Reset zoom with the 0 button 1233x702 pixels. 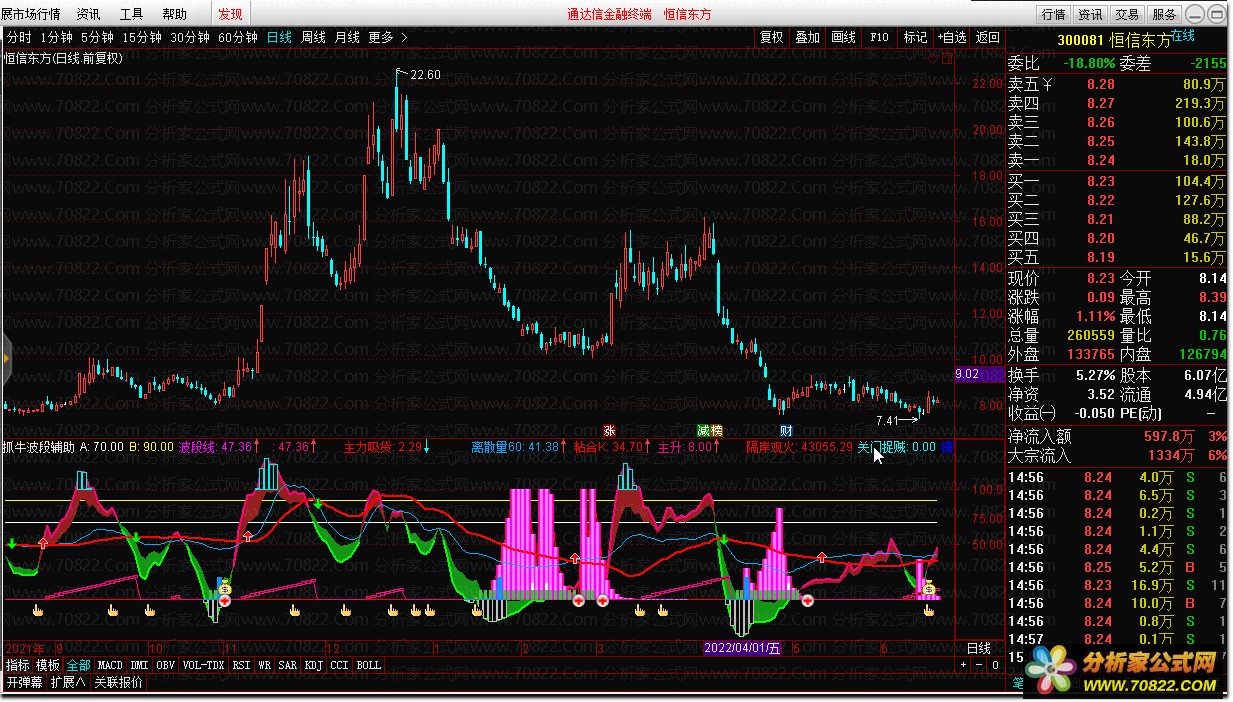click(x=995, y=665)
